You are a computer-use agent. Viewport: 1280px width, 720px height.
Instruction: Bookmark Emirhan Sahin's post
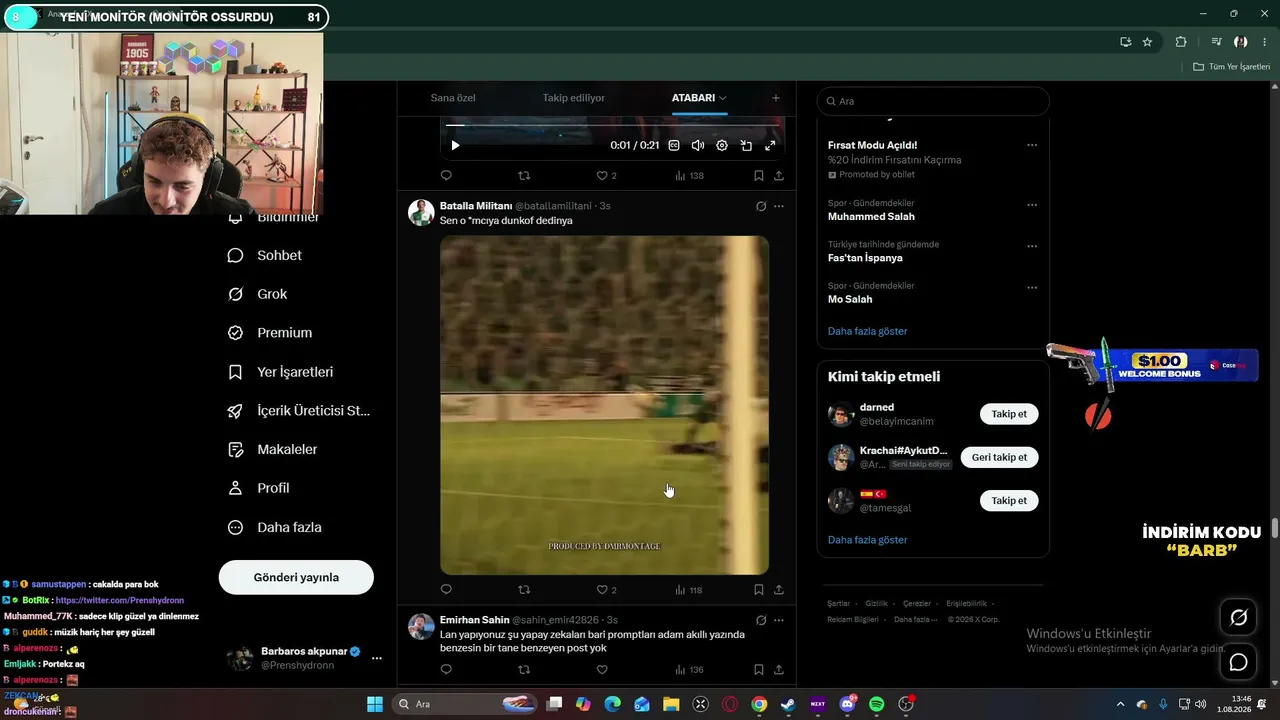pos(759,670)
